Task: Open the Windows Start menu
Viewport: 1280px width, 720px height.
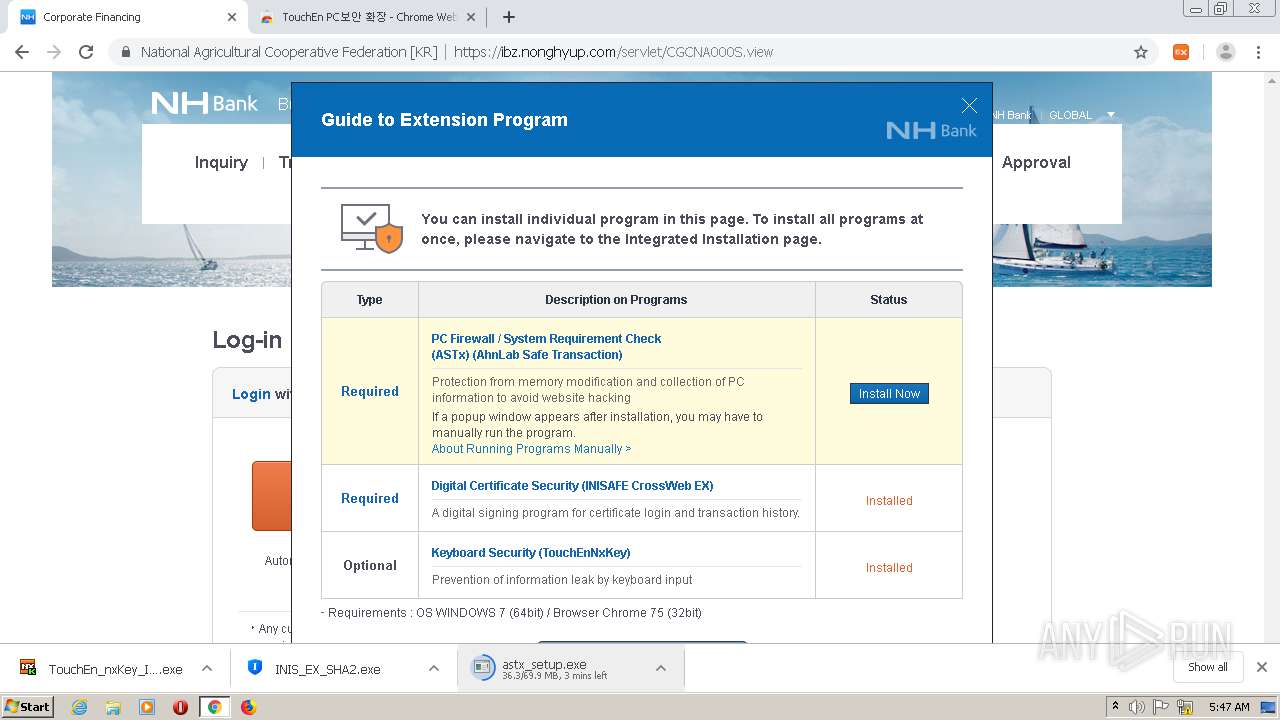Action: click(x=28, y=707)
